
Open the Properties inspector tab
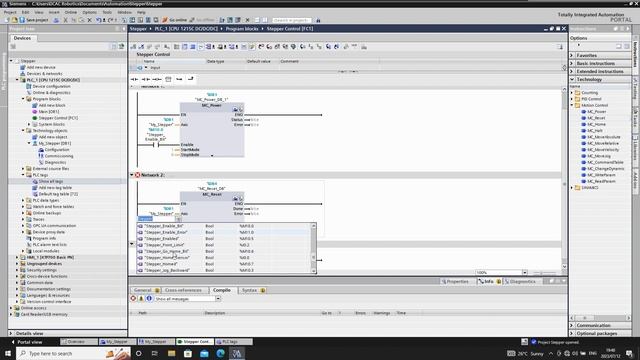[455, 282]
